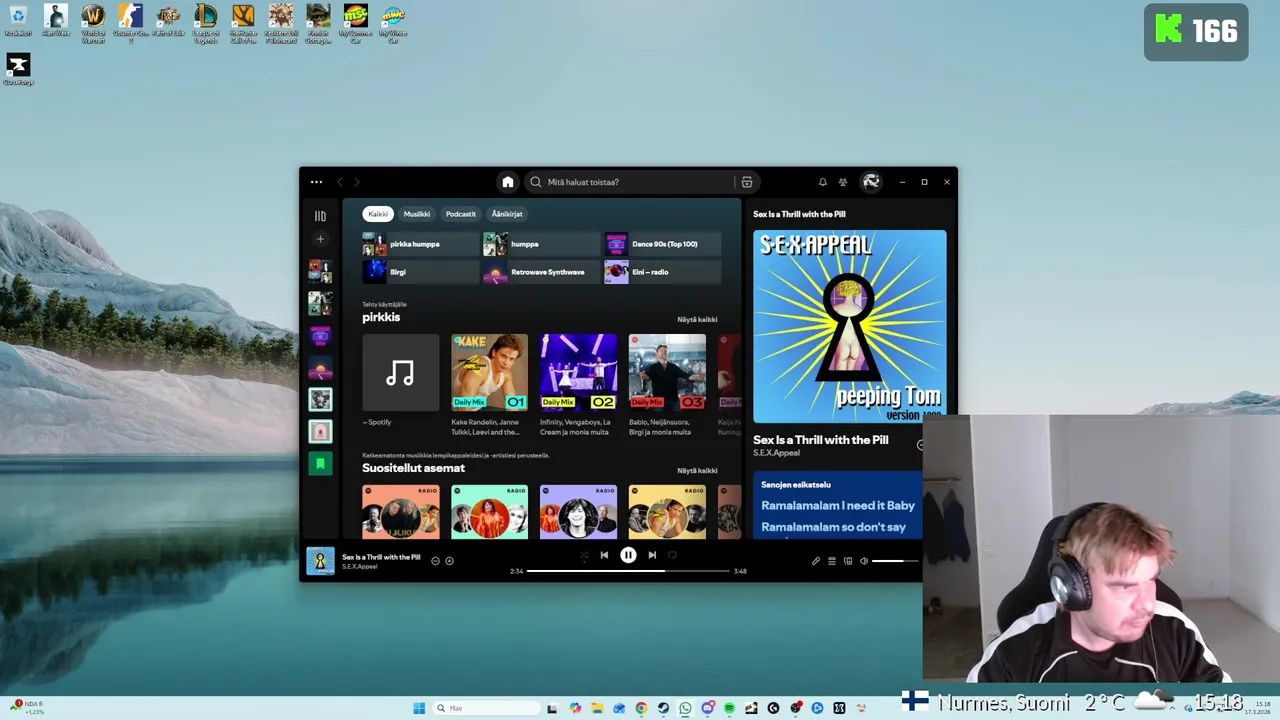Open Connect to a device icon
Viewport: 1280px width, 720px height.
pos(848,561)
